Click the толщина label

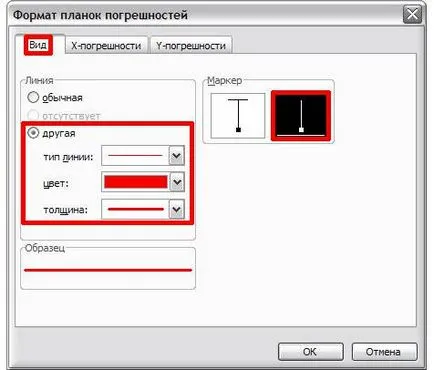pyautogui.click(x=66, y=210)
